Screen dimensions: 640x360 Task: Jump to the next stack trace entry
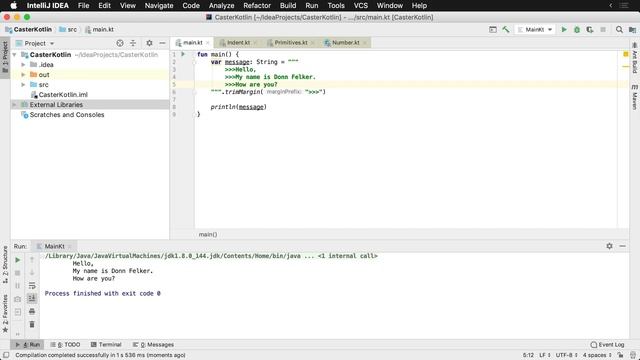click(32, 273)
